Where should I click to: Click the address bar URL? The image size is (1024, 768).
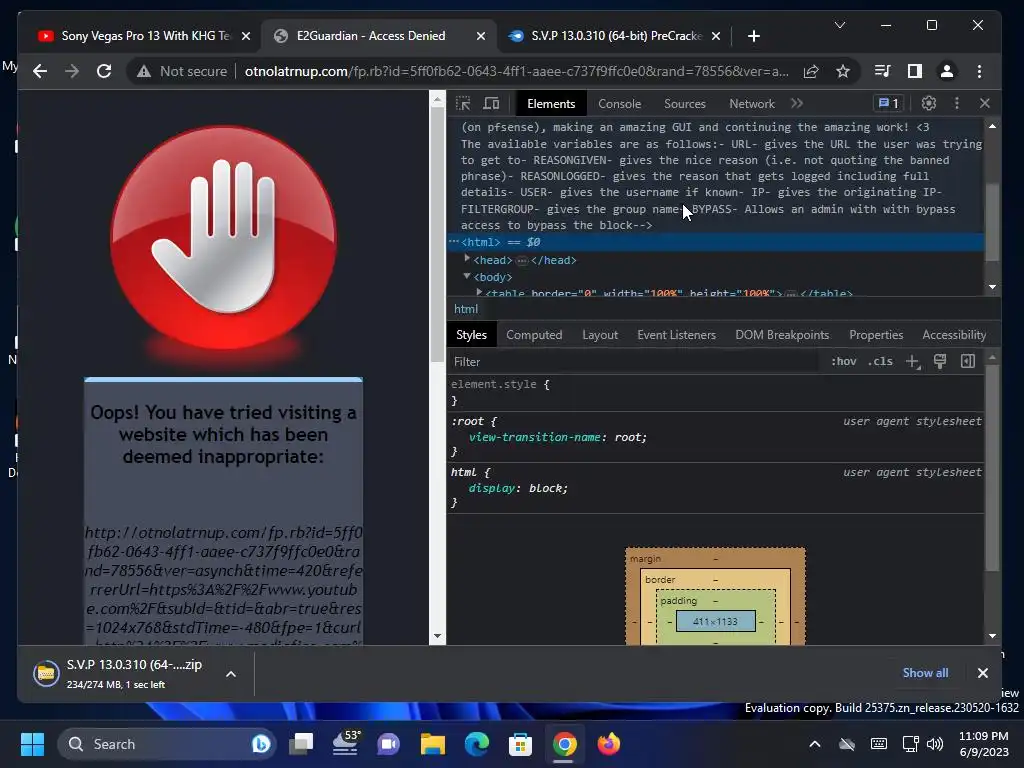[516, 71]
